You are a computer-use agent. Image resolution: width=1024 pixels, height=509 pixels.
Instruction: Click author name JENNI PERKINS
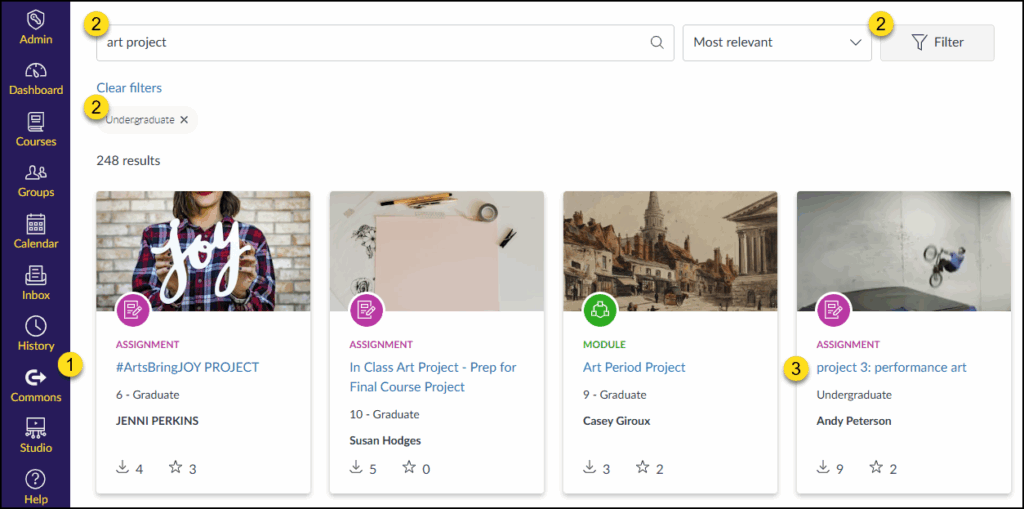tap(157, 420)
